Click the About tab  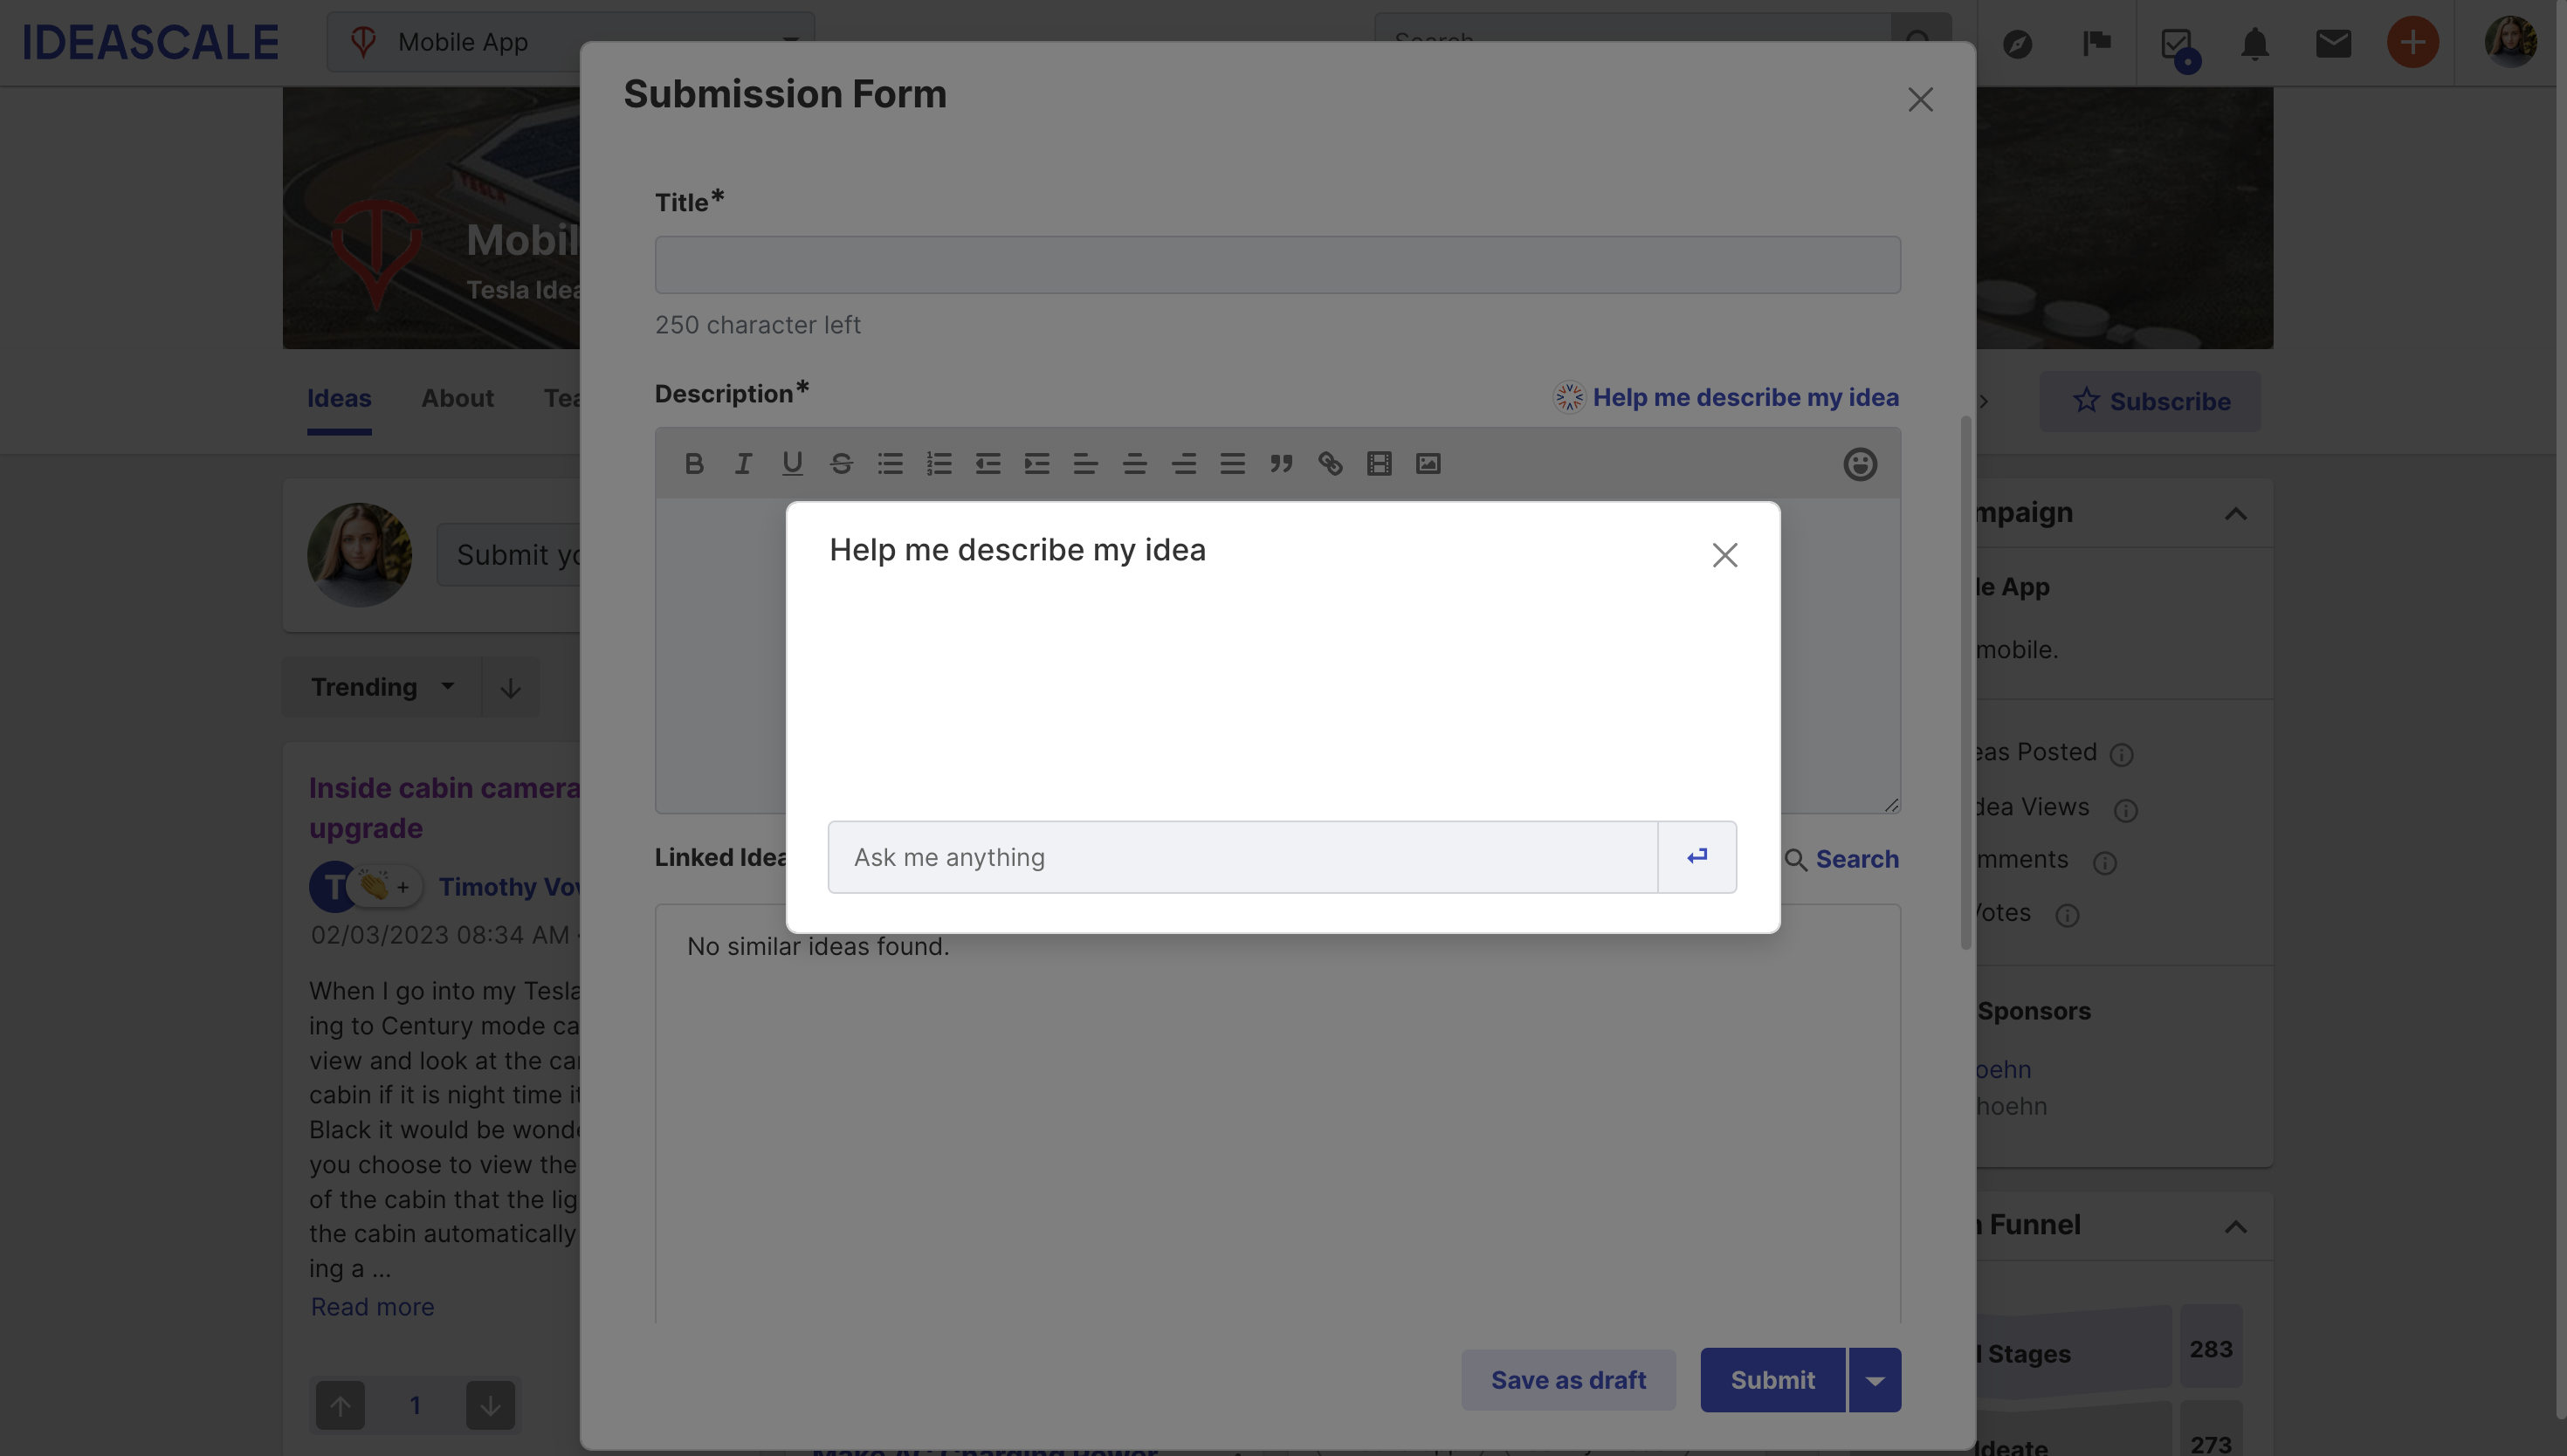(x=457, y=396)
